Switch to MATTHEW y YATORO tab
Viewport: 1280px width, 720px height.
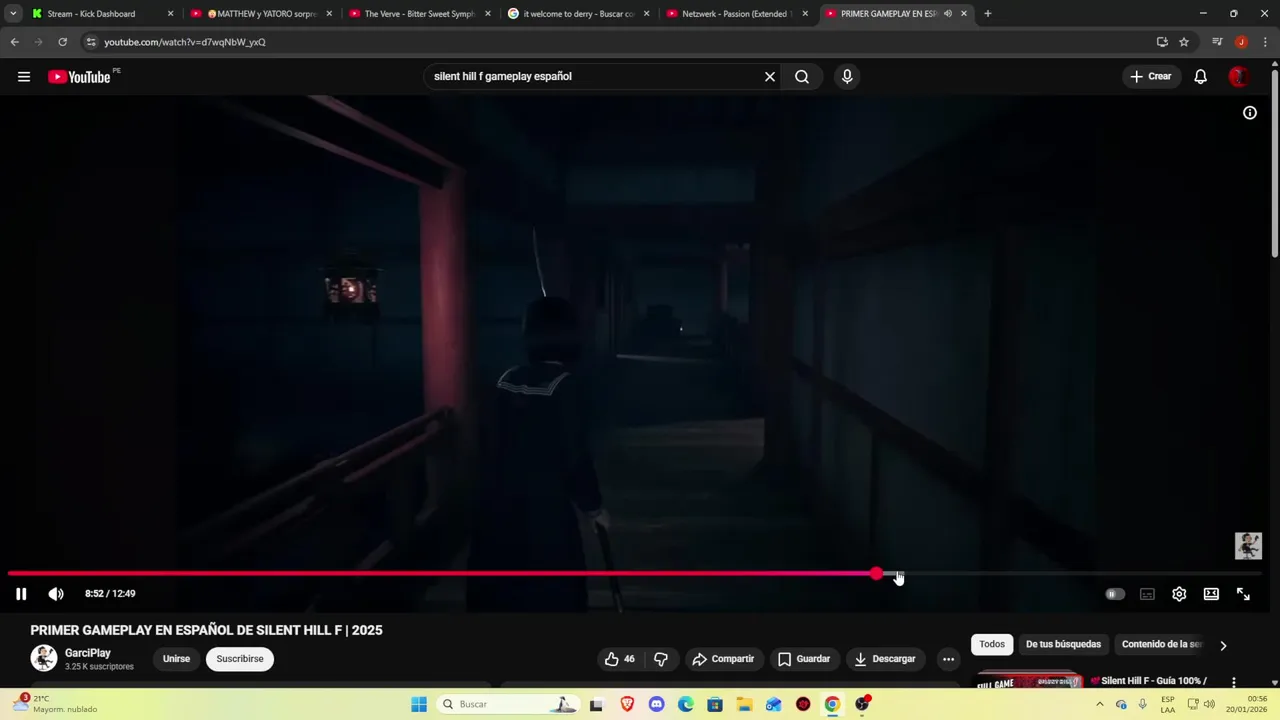260,14
